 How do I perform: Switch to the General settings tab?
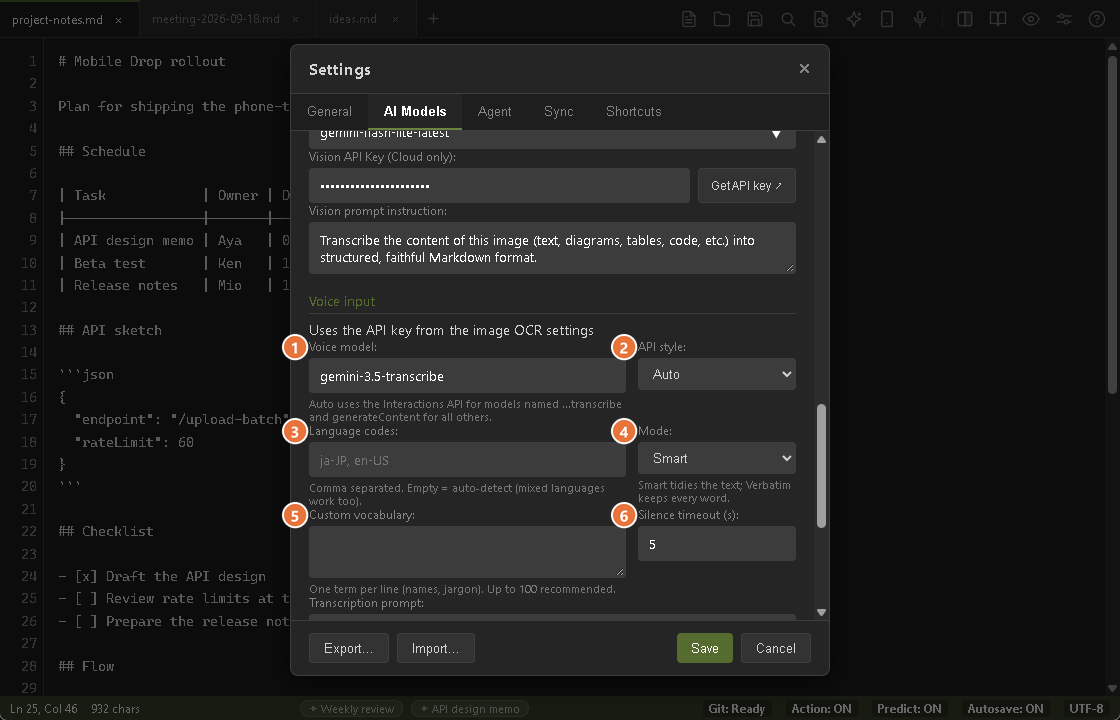tap(329, 111)
